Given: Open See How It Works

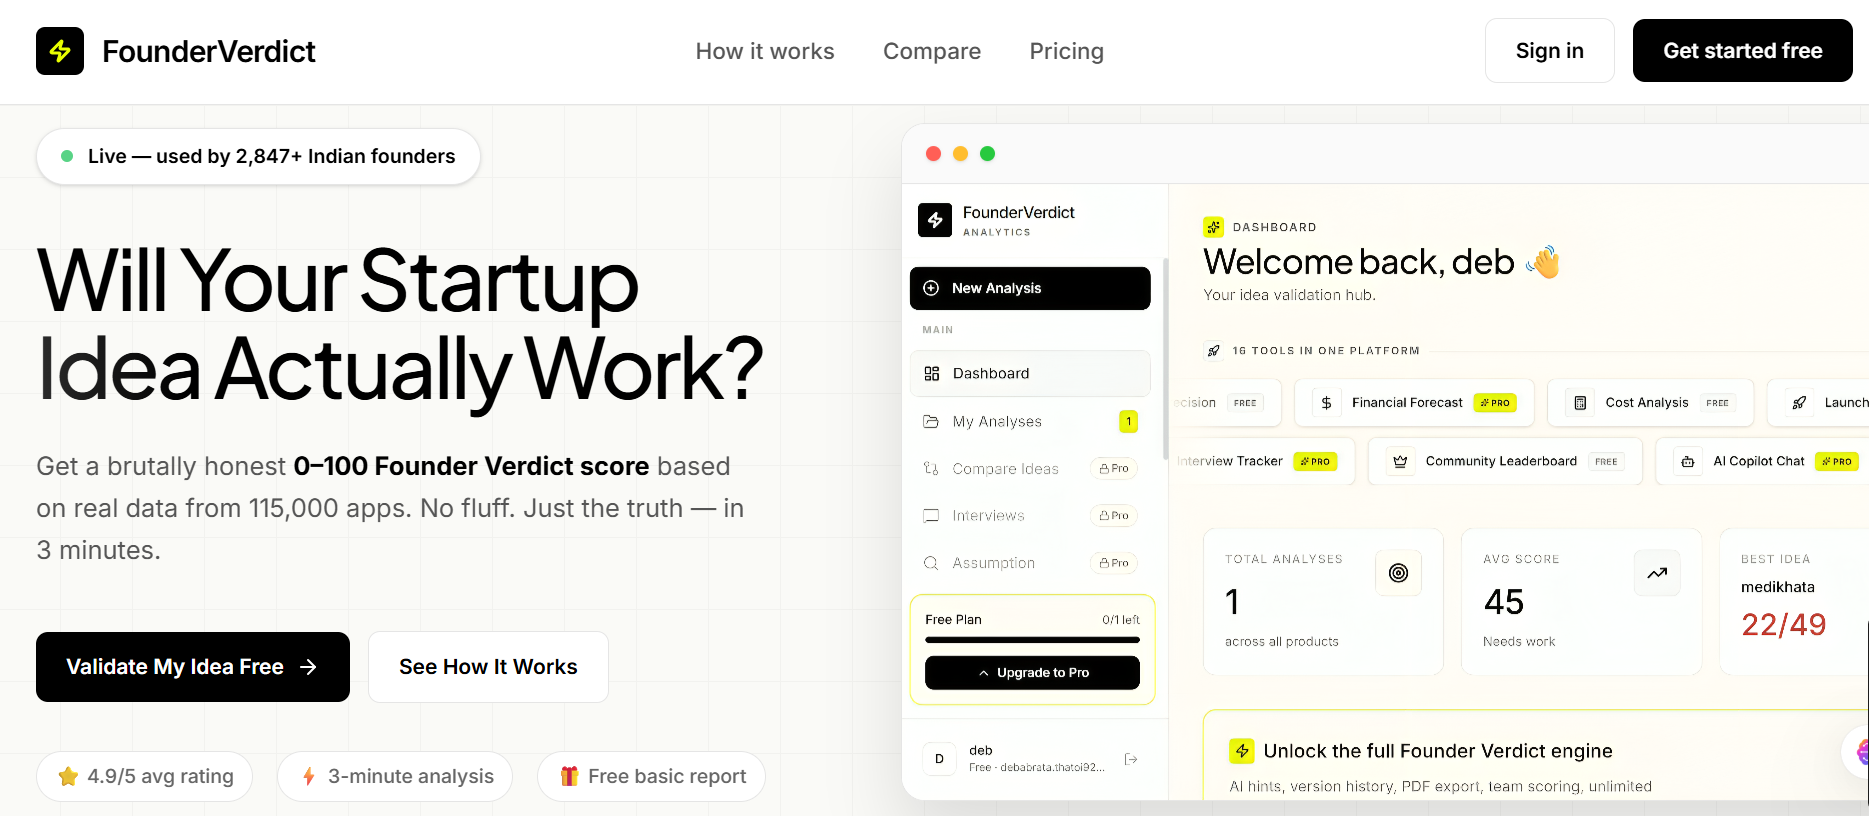Looking at the screenshot, I should point(487,666).
